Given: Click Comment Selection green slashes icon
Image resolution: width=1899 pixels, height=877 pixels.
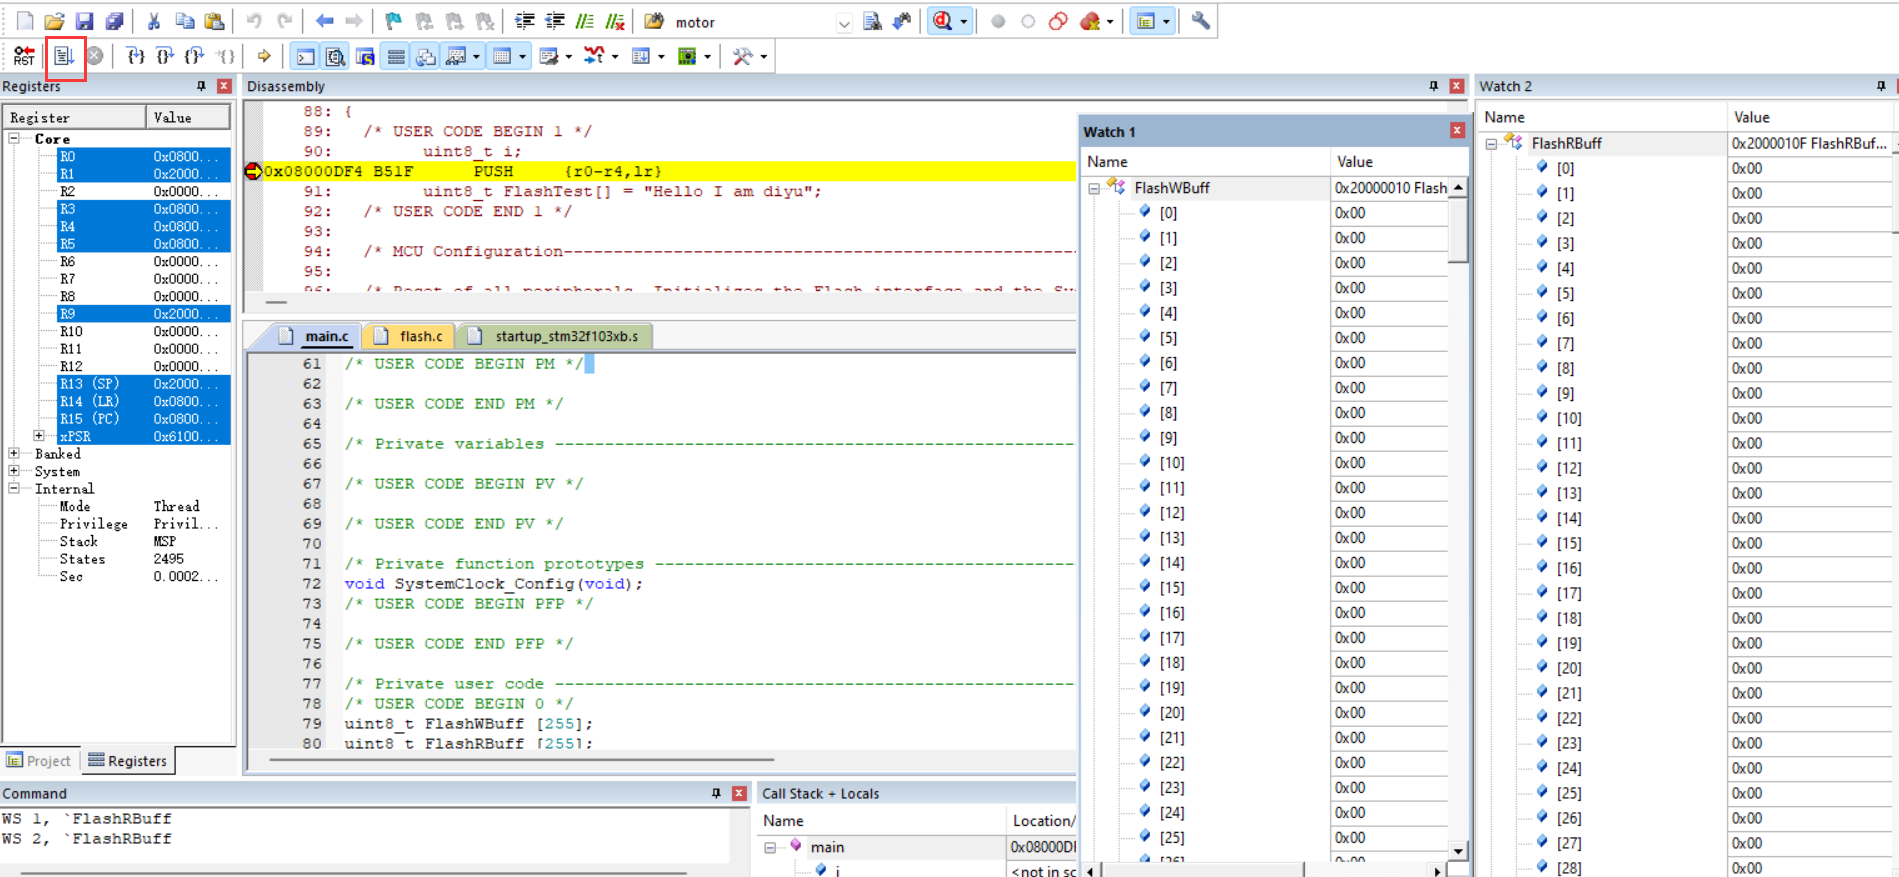Looking at the screenshot, I should click(x=585, y=21).
